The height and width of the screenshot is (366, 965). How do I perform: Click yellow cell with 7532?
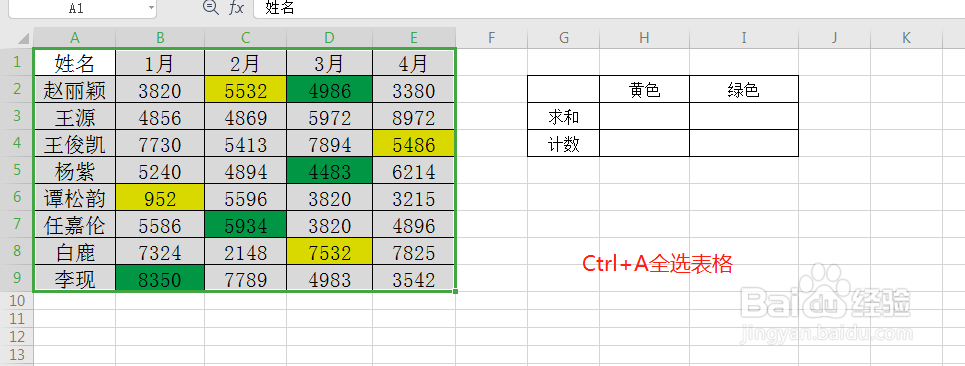click(x=329, y=252)
